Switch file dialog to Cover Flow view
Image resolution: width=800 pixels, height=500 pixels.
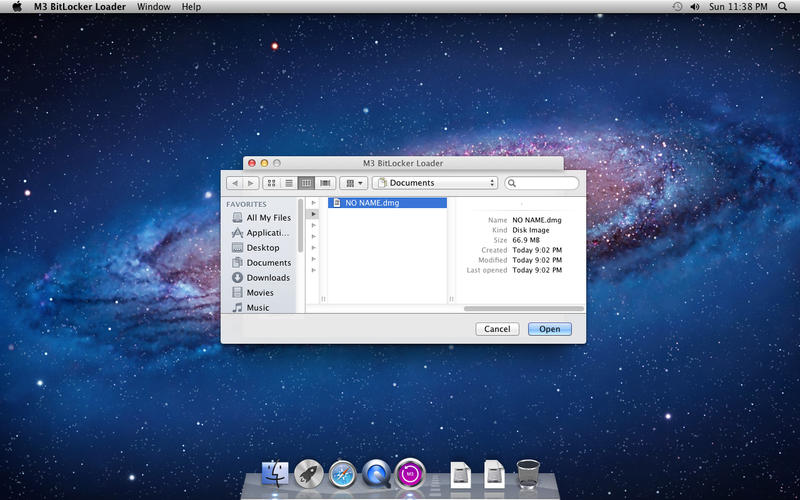coord(325,183)
